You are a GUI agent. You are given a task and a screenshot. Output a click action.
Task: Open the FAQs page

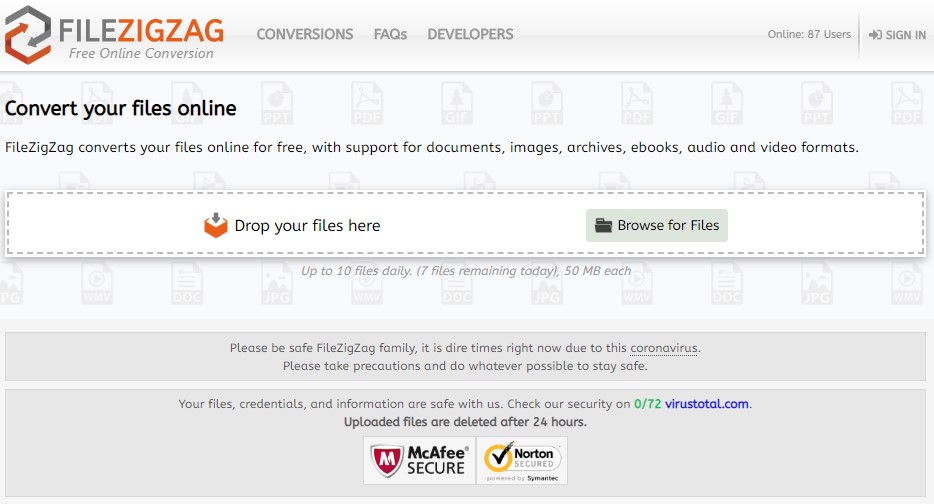(390, 34)
